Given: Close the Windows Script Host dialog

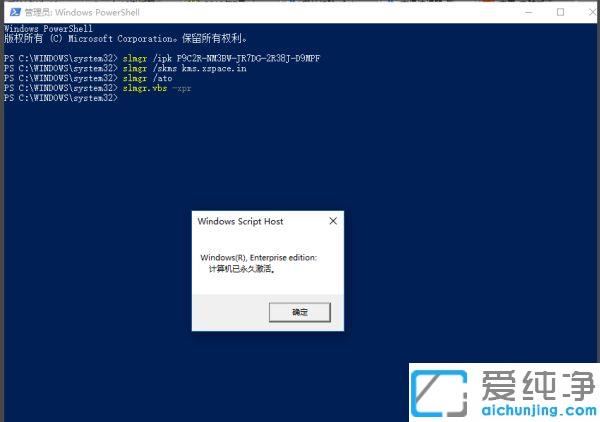Looking at the screenshot, I should 333,221.
